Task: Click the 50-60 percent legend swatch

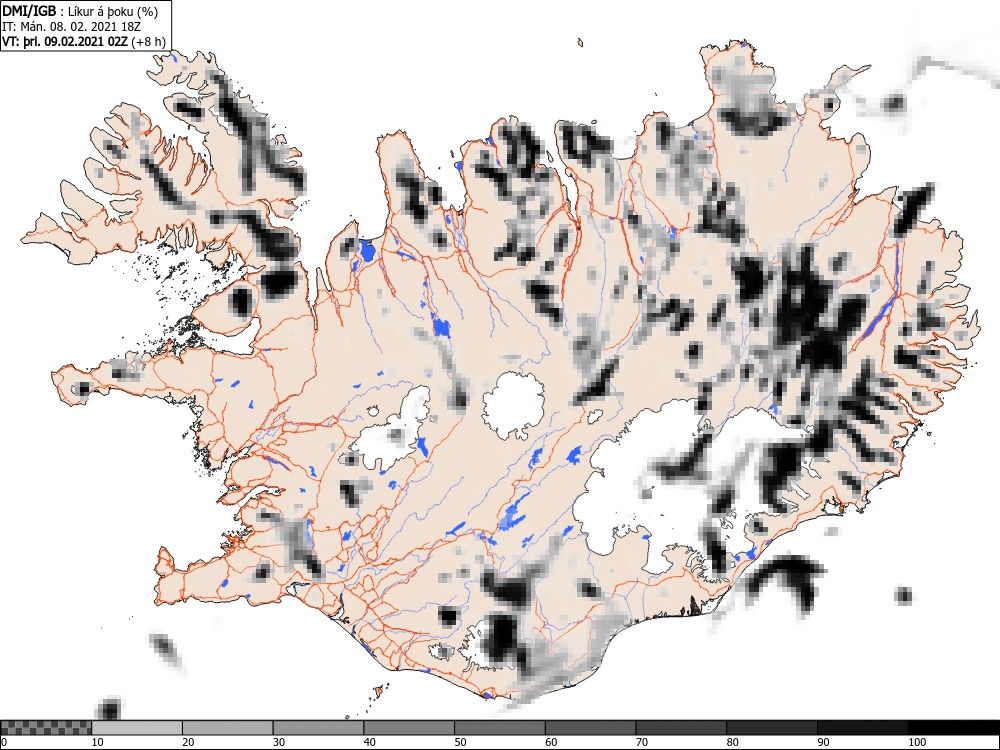Action: click(499, 728)
